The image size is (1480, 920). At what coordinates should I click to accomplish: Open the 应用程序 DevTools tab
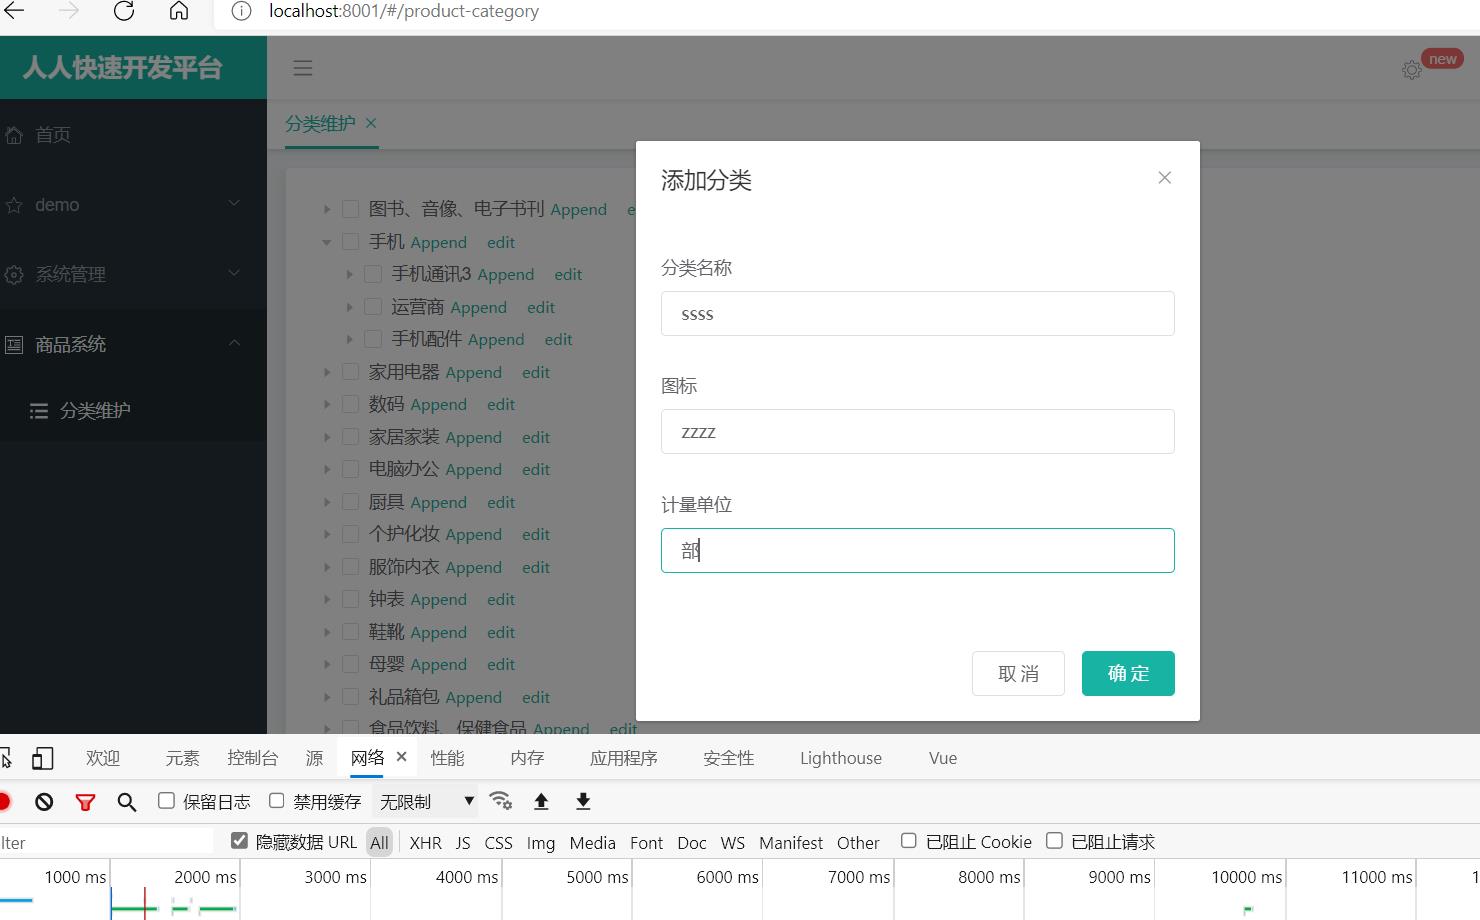(x=624, y=758)
